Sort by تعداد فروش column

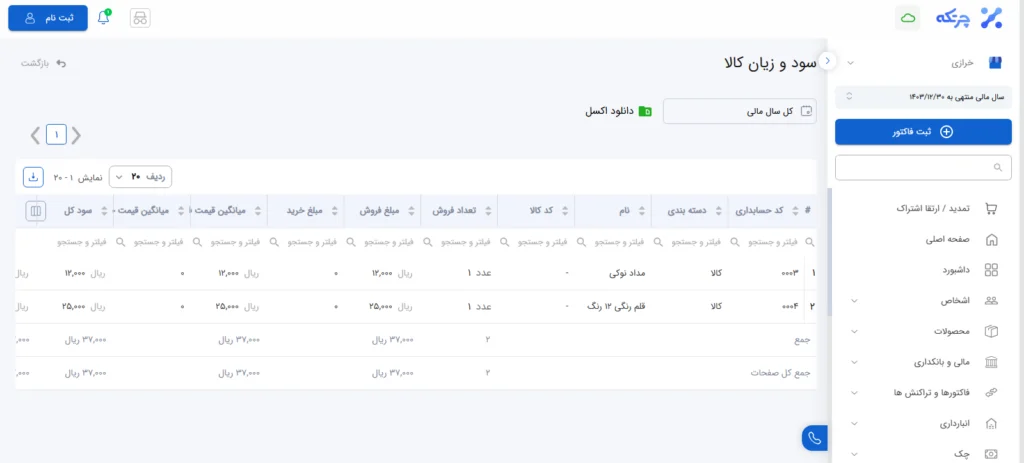pos(488,211)
